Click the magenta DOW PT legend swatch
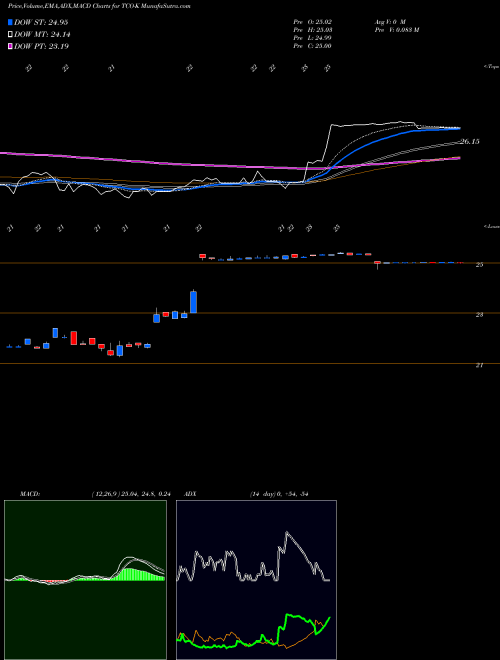Viewport: 500px width, 660px height. click(x=10, y=46)
